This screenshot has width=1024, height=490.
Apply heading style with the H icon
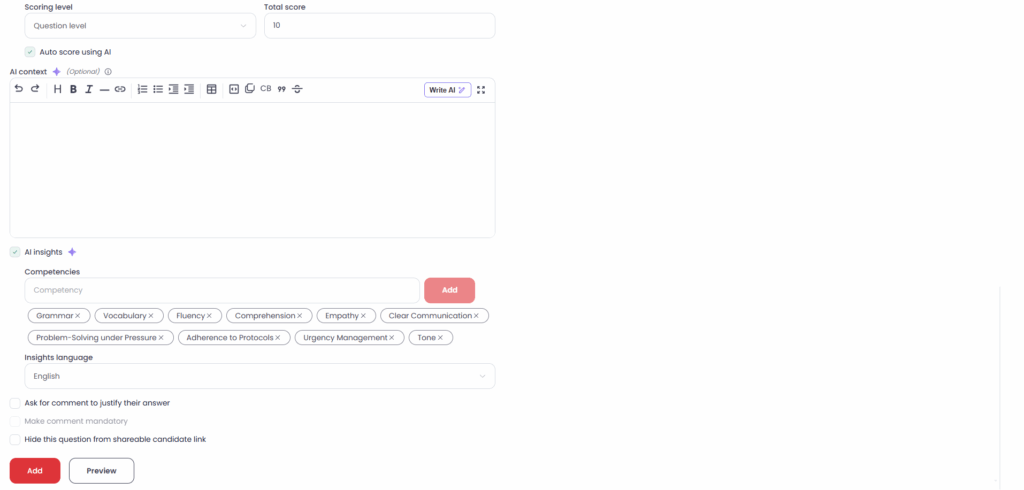click(x=57, y=90)
